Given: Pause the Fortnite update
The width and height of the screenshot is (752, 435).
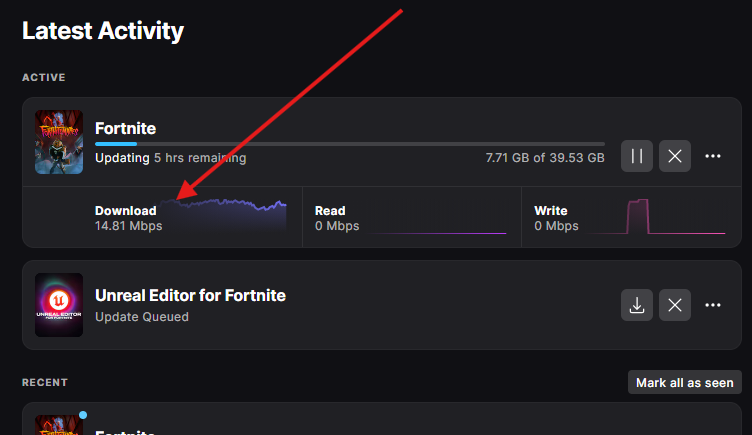Looking at the screenshot, I should tap(636, 156).
